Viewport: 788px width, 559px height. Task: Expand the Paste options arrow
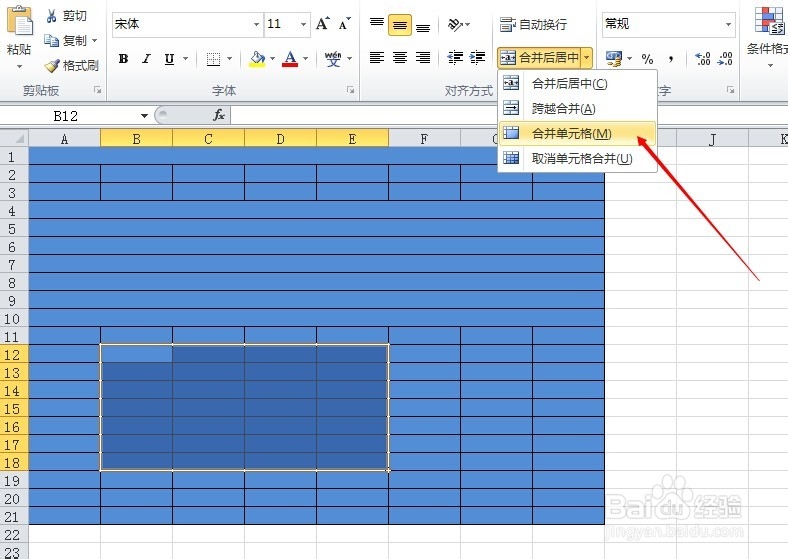19,66
